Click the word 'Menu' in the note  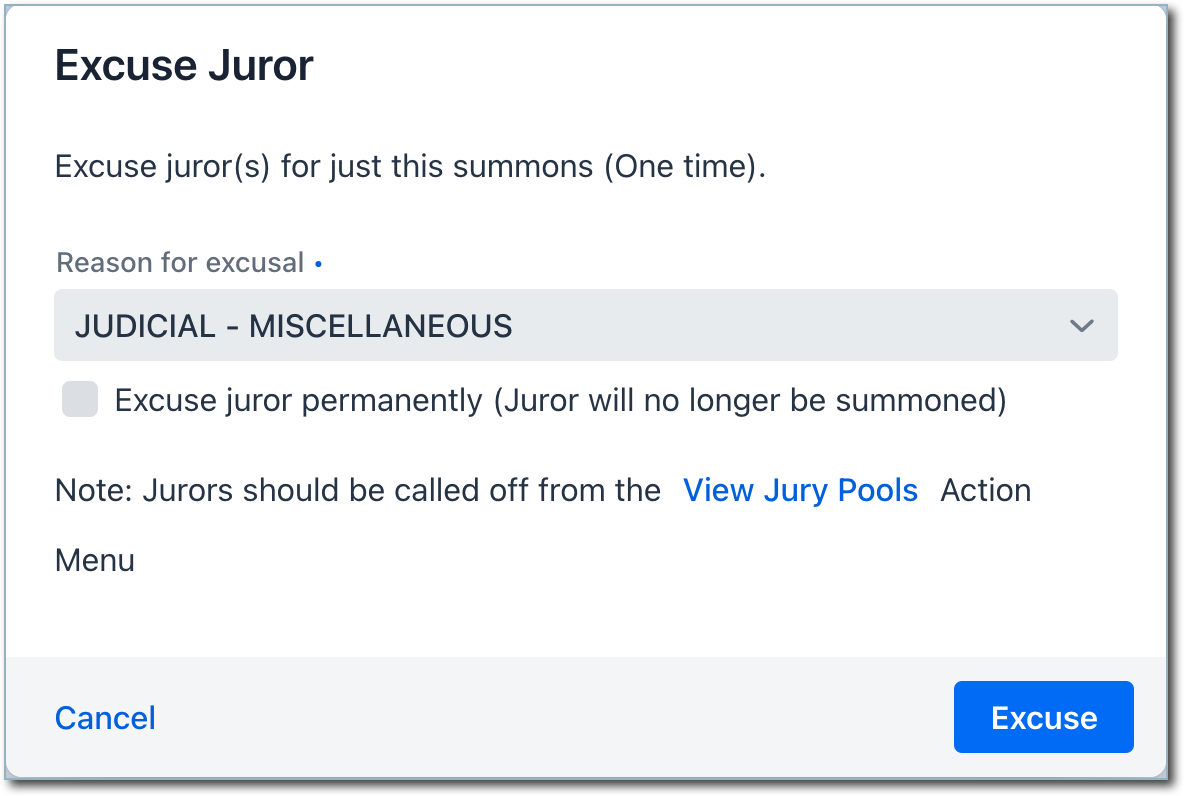95,560
